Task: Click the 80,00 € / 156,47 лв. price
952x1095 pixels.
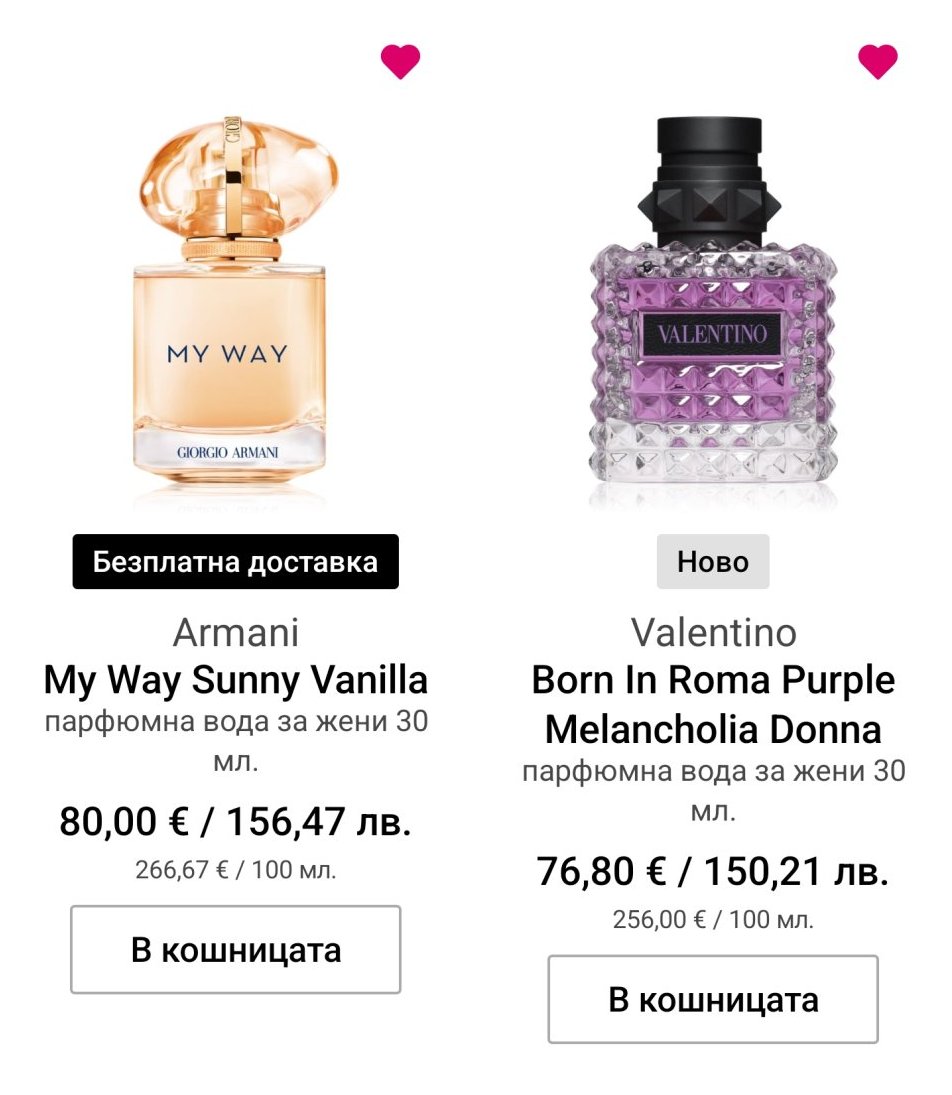Action: [236, 822]
